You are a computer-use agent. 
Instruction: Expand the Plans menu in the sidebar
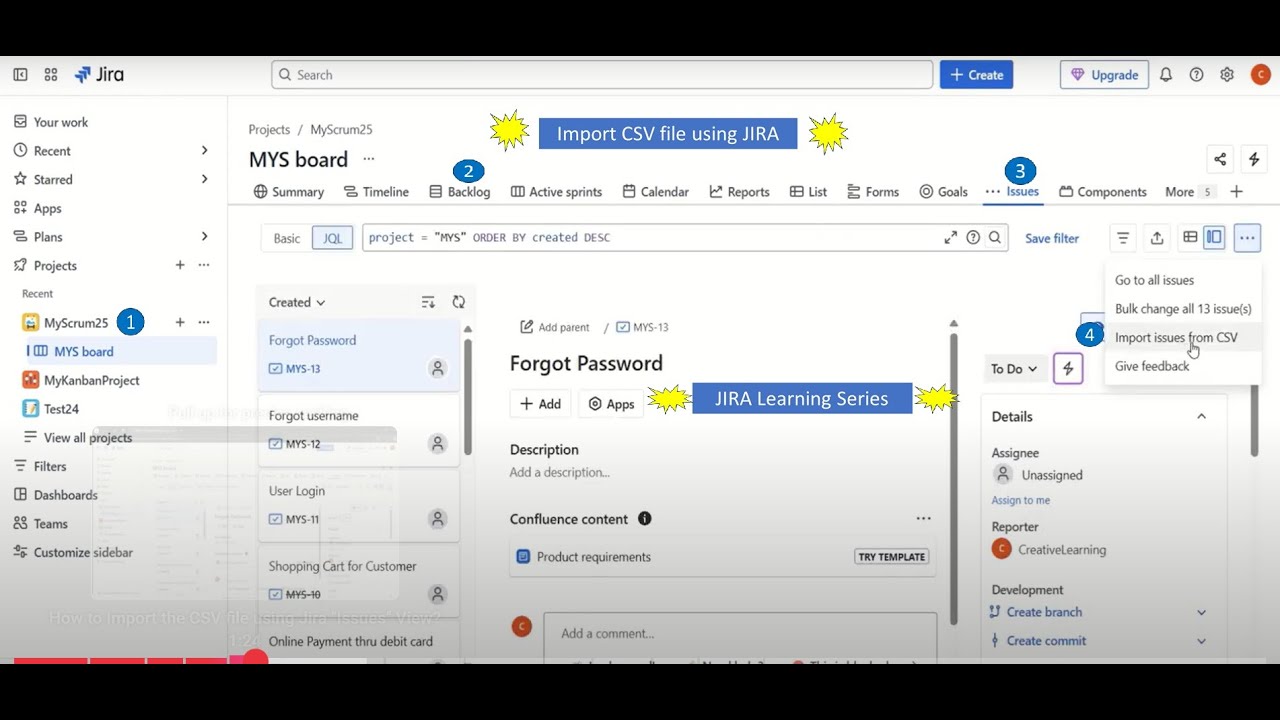coord(204,237)
